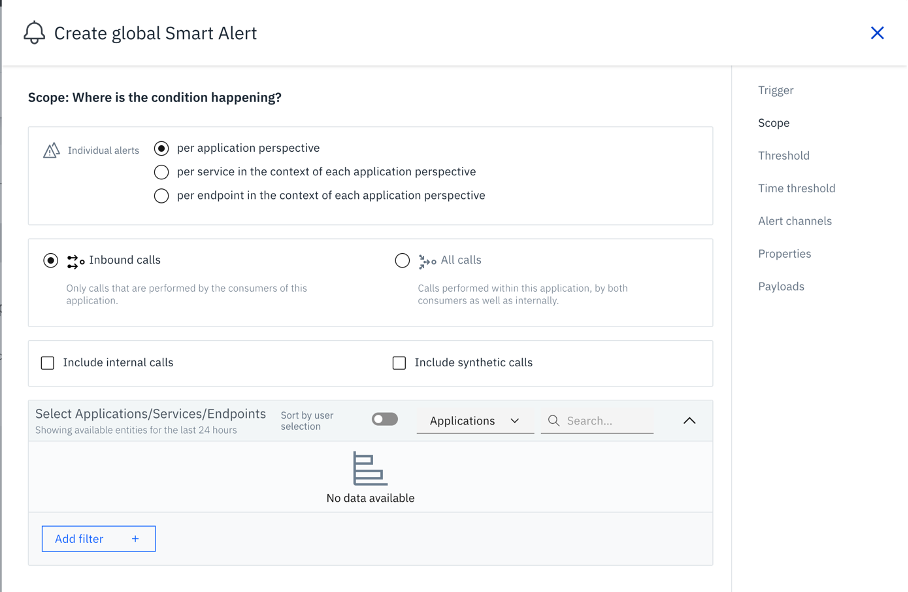908x592 pixels.
Task: Collapse the Select Applications/Services/Endpoints section
Action: pyautogui.click(x=689, y=421)
